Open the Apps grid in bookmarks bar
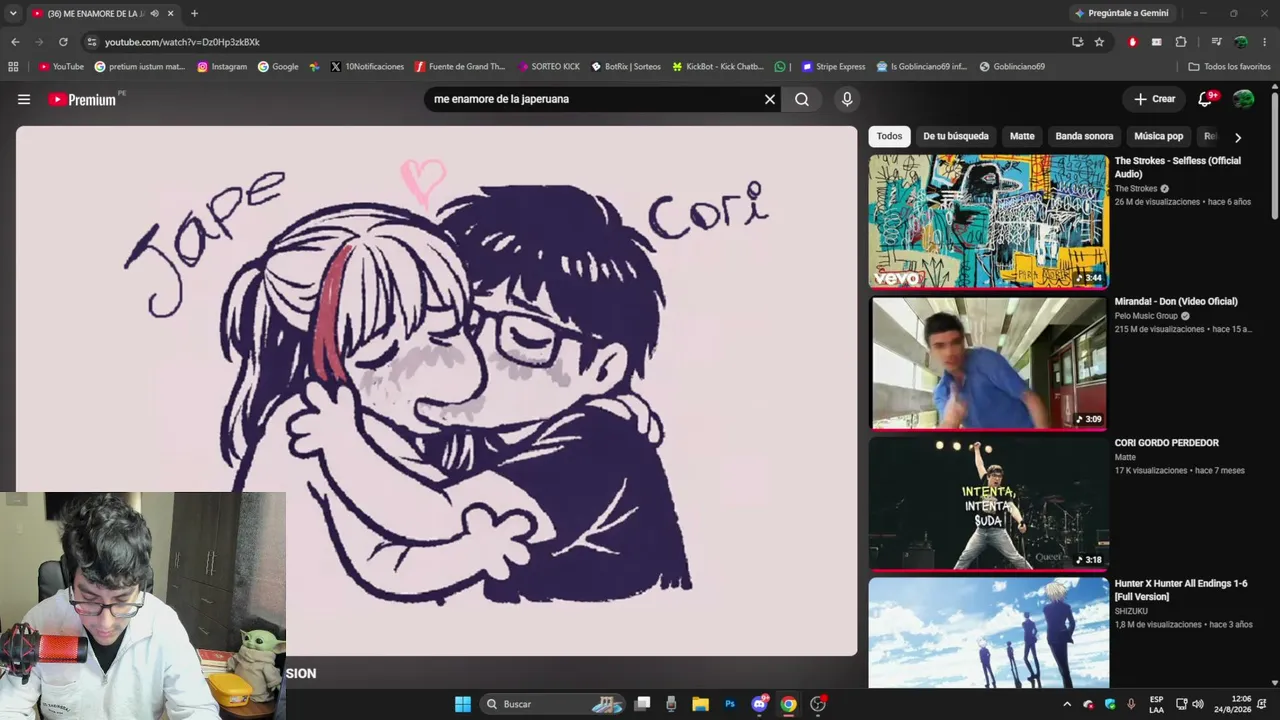The image size is (1280, 720). pos(13,67)
